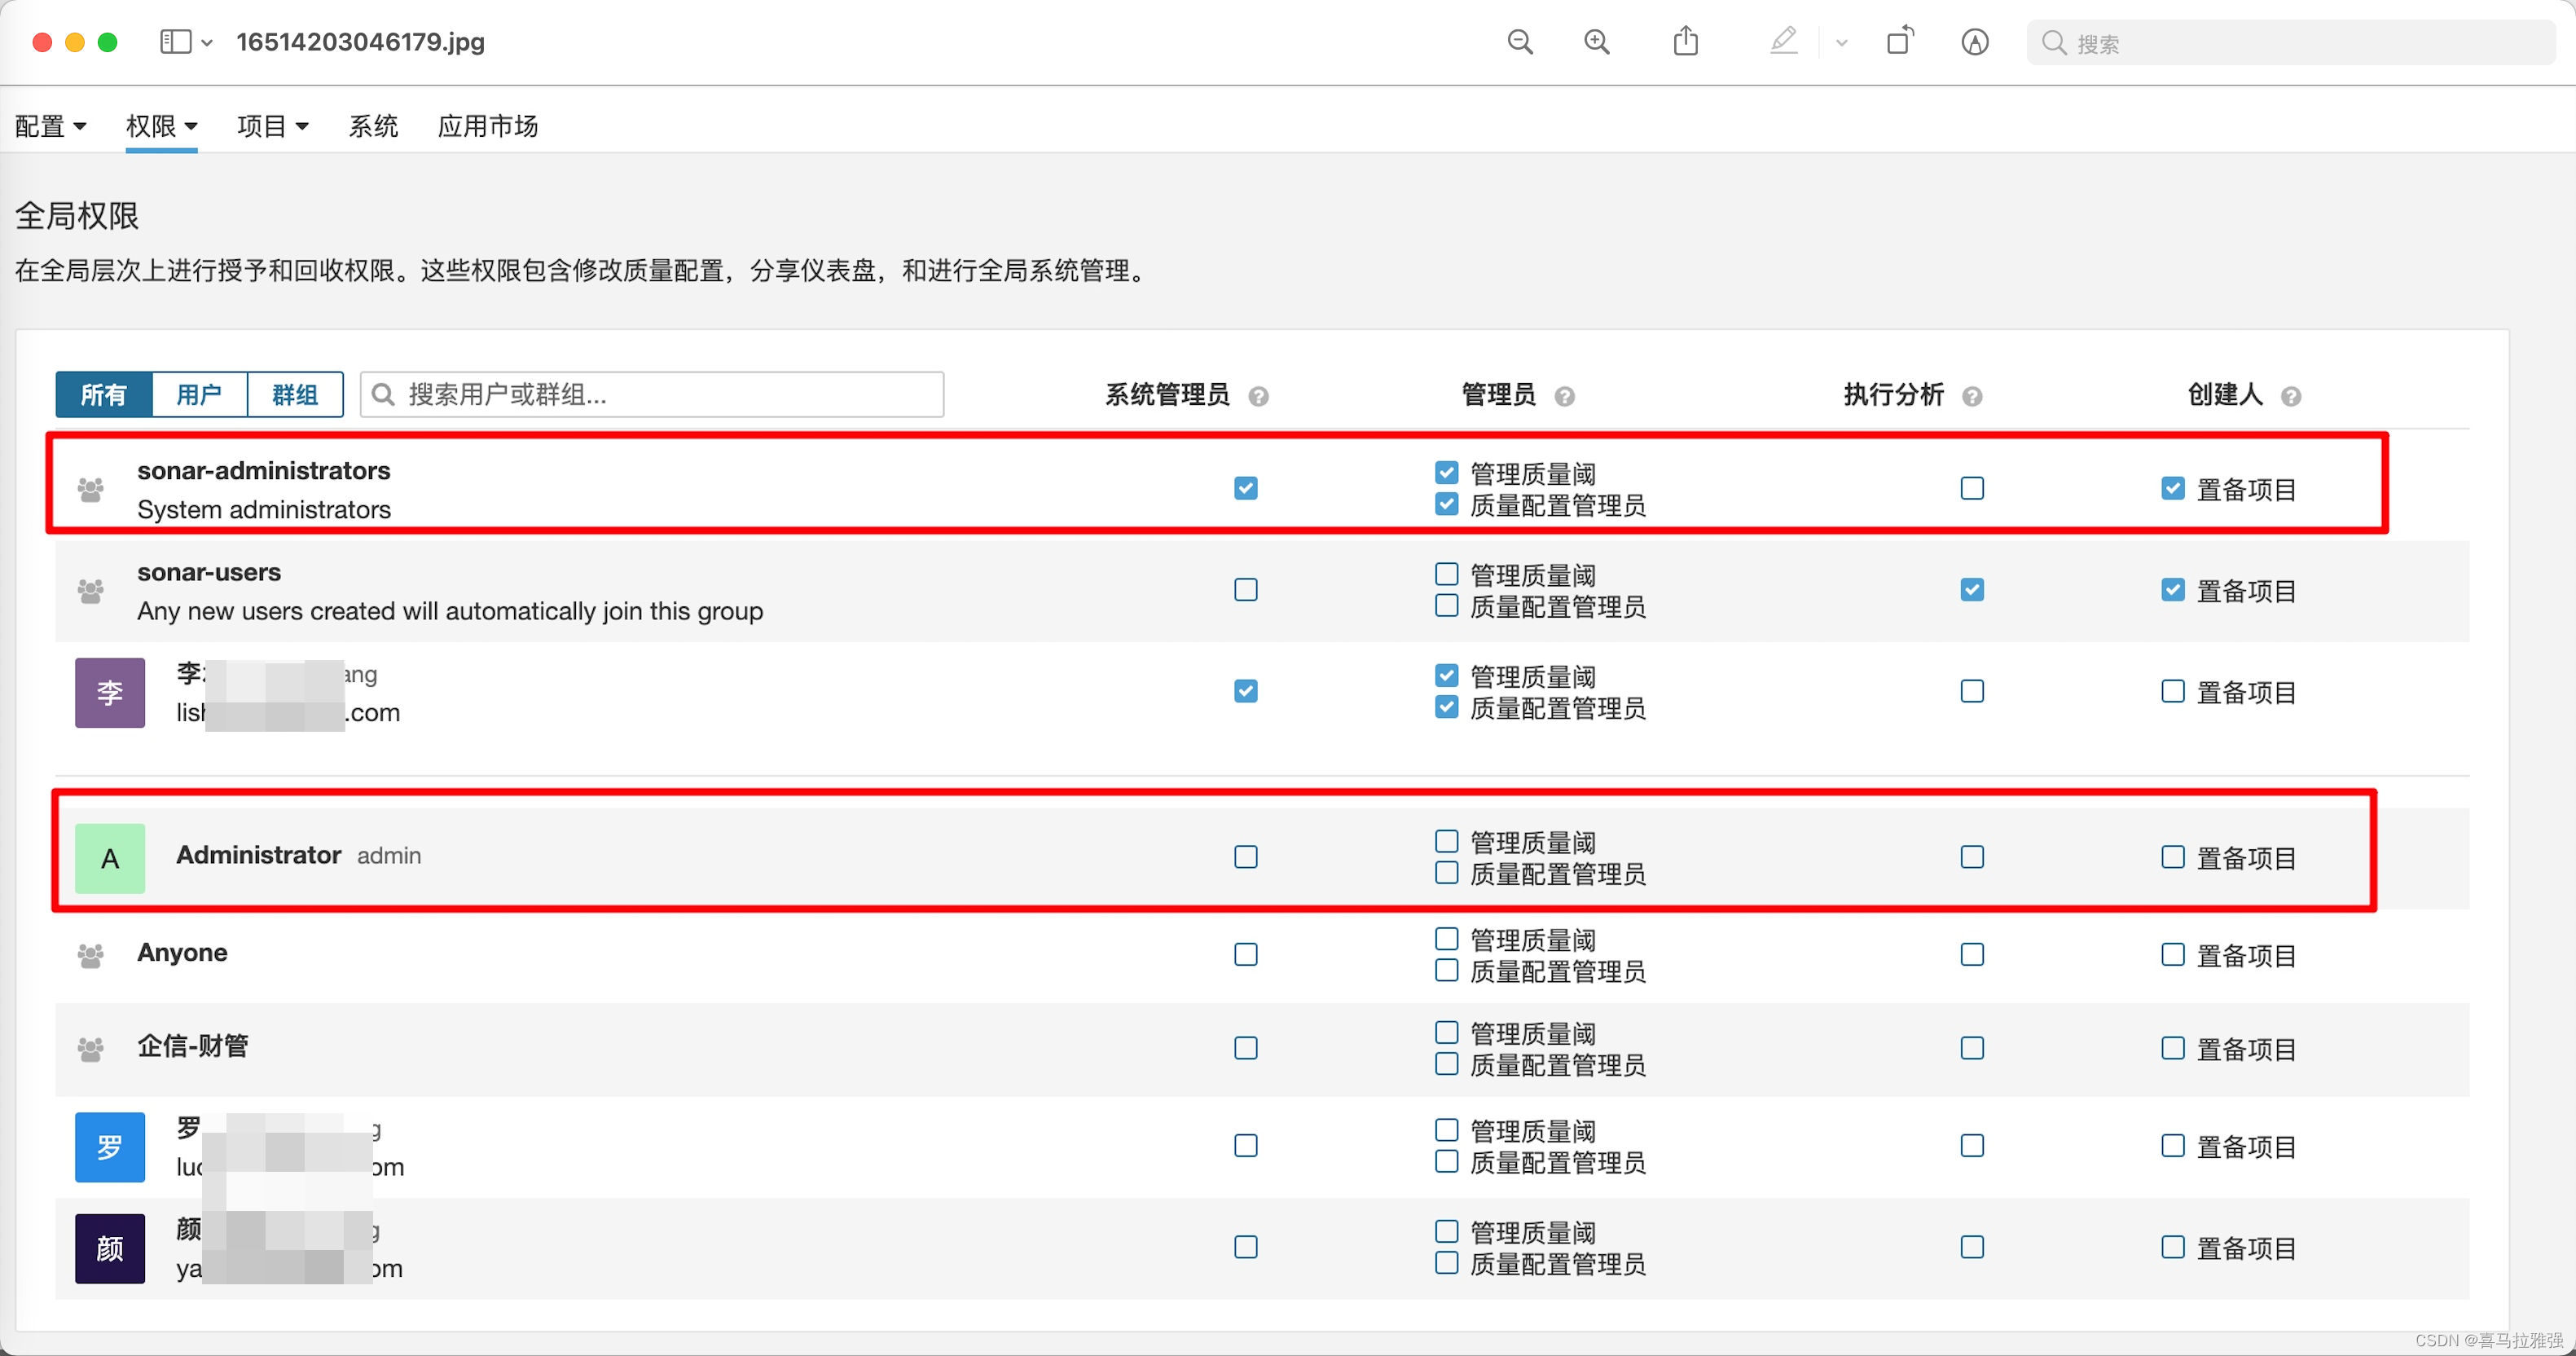The height and width of the screenshot is (1356, 2576).
Task: Click help icon next to 系统管理员
Action: [1259, 397]
